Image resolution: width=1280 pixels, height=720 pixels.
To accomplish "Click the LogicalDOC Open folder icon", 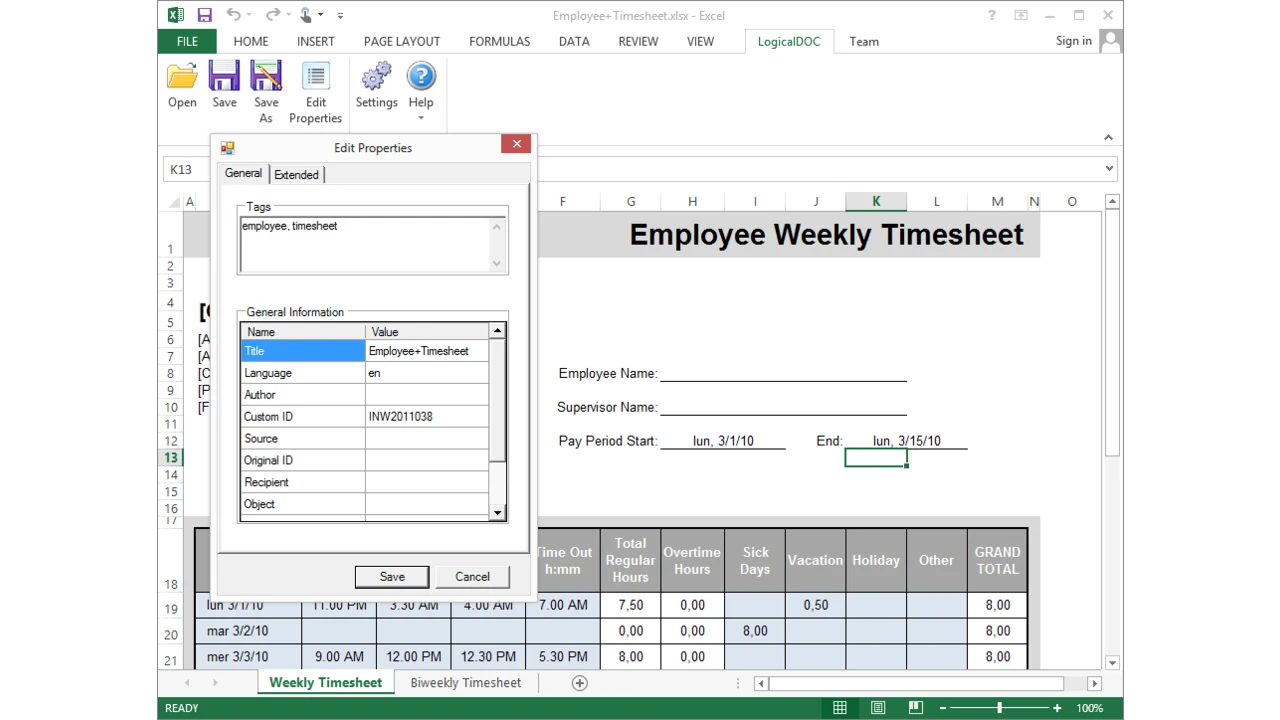I will pos(182,78).
